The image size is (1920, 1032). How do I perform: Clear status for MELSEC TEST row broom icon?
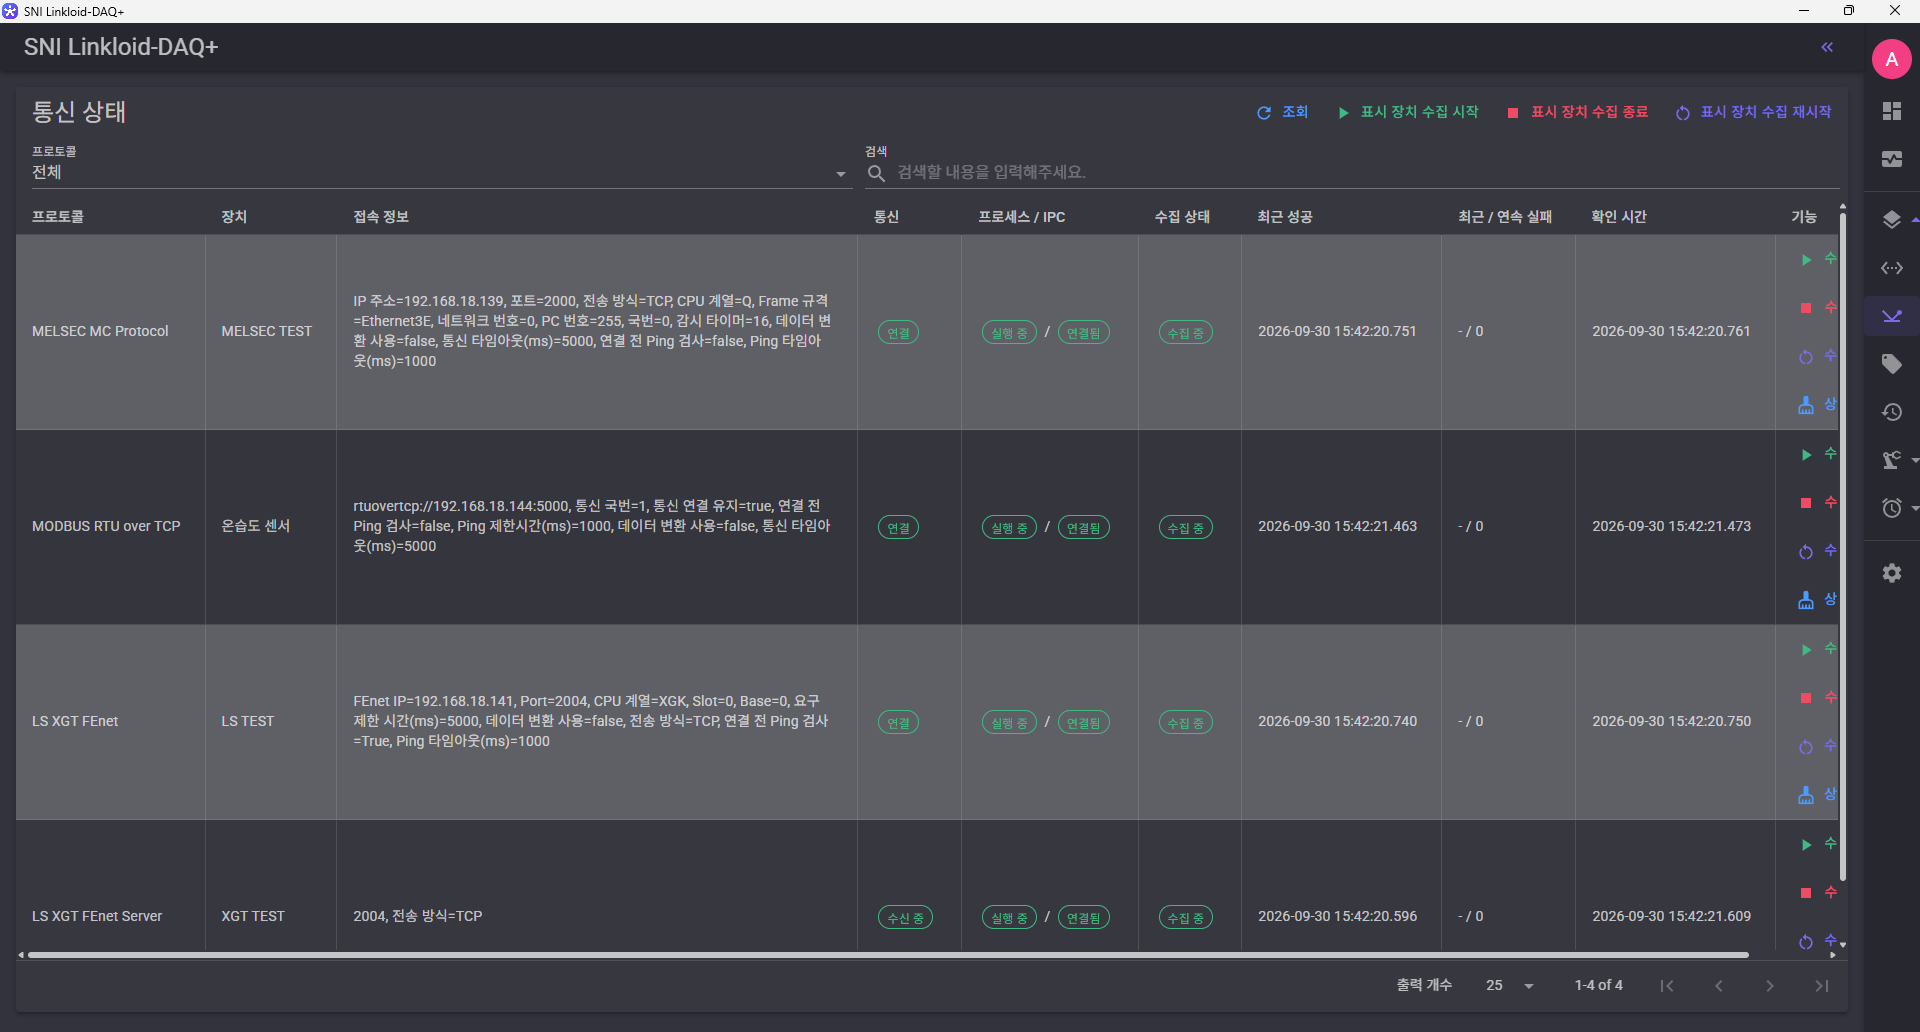pos(1806,405)
